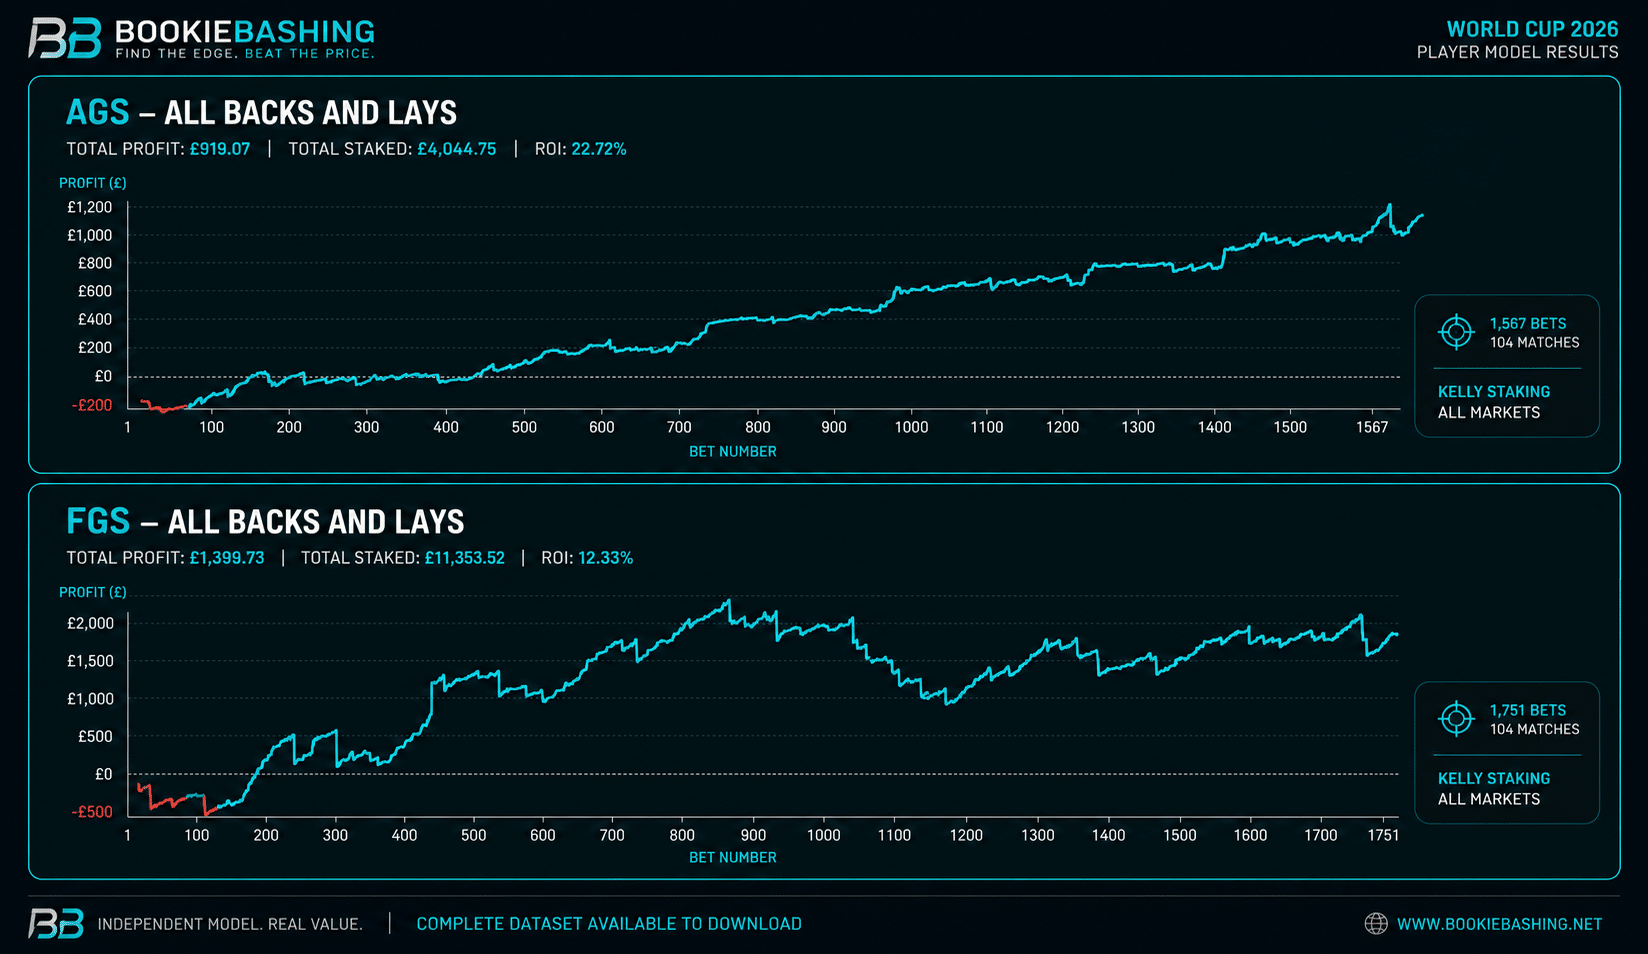Click the 1600 x-axis label on the FGS chart
Image resolution: width=1648 pixels, height=954 pixels.
[x=1250, y=836]
